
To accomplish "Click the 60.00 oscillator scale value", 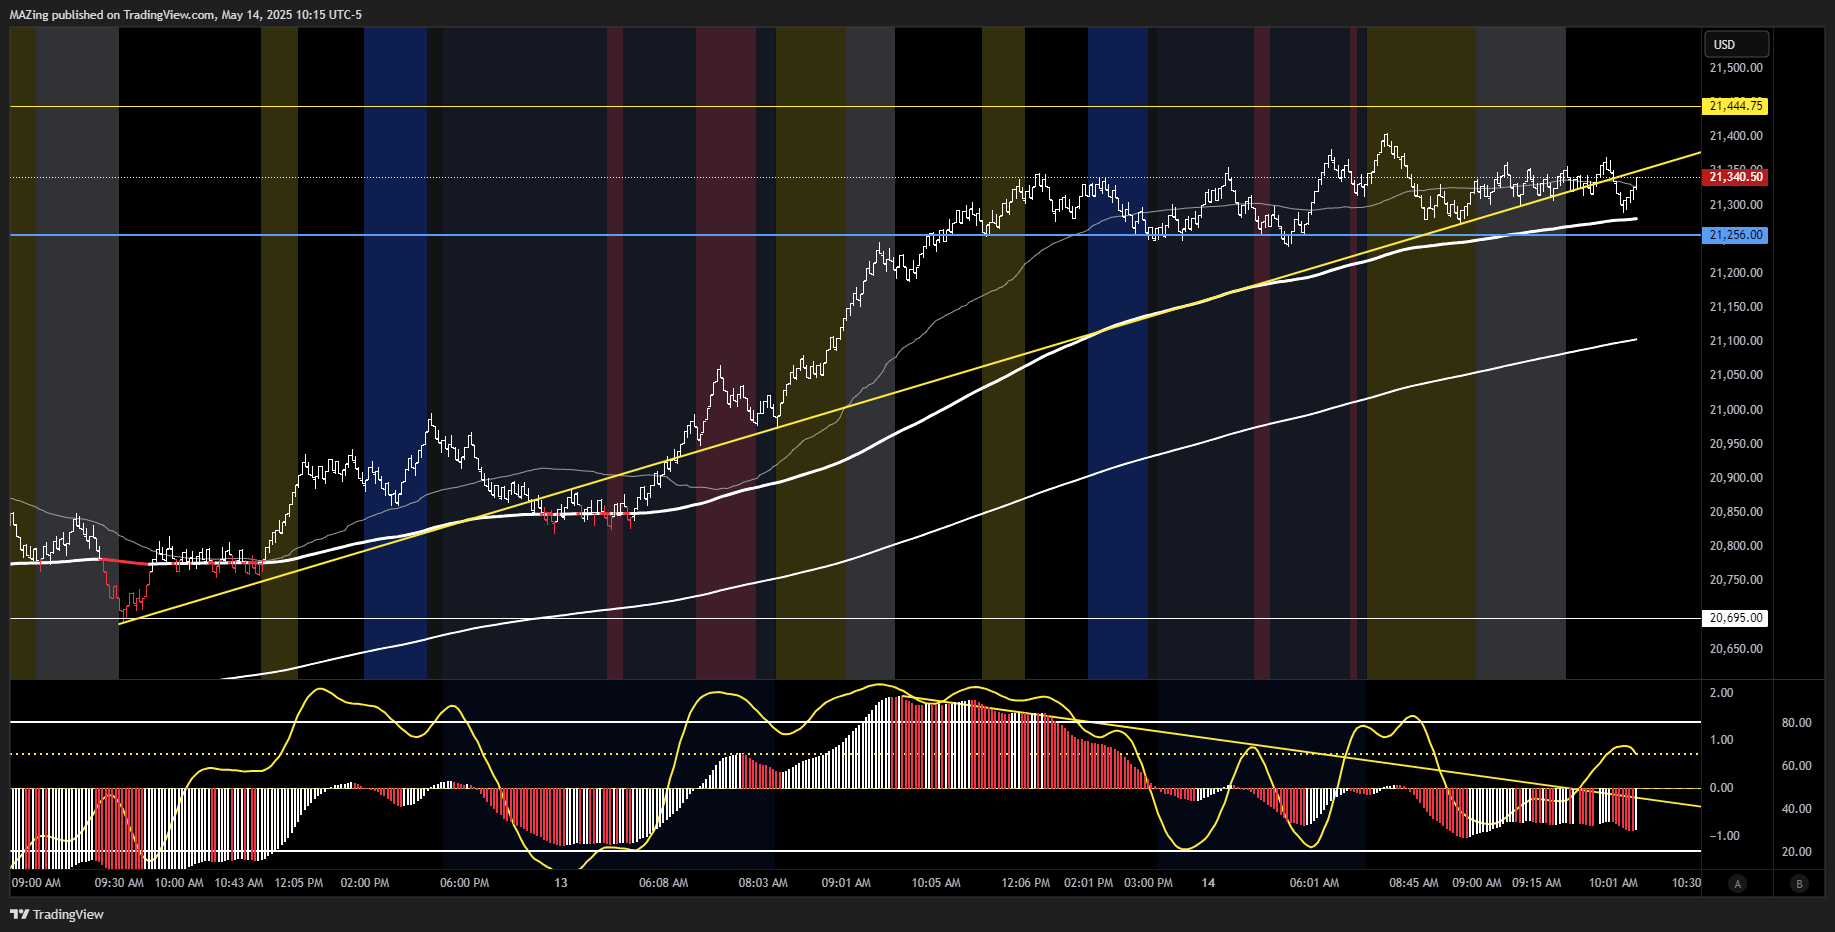I will (x=1797, y=766).
